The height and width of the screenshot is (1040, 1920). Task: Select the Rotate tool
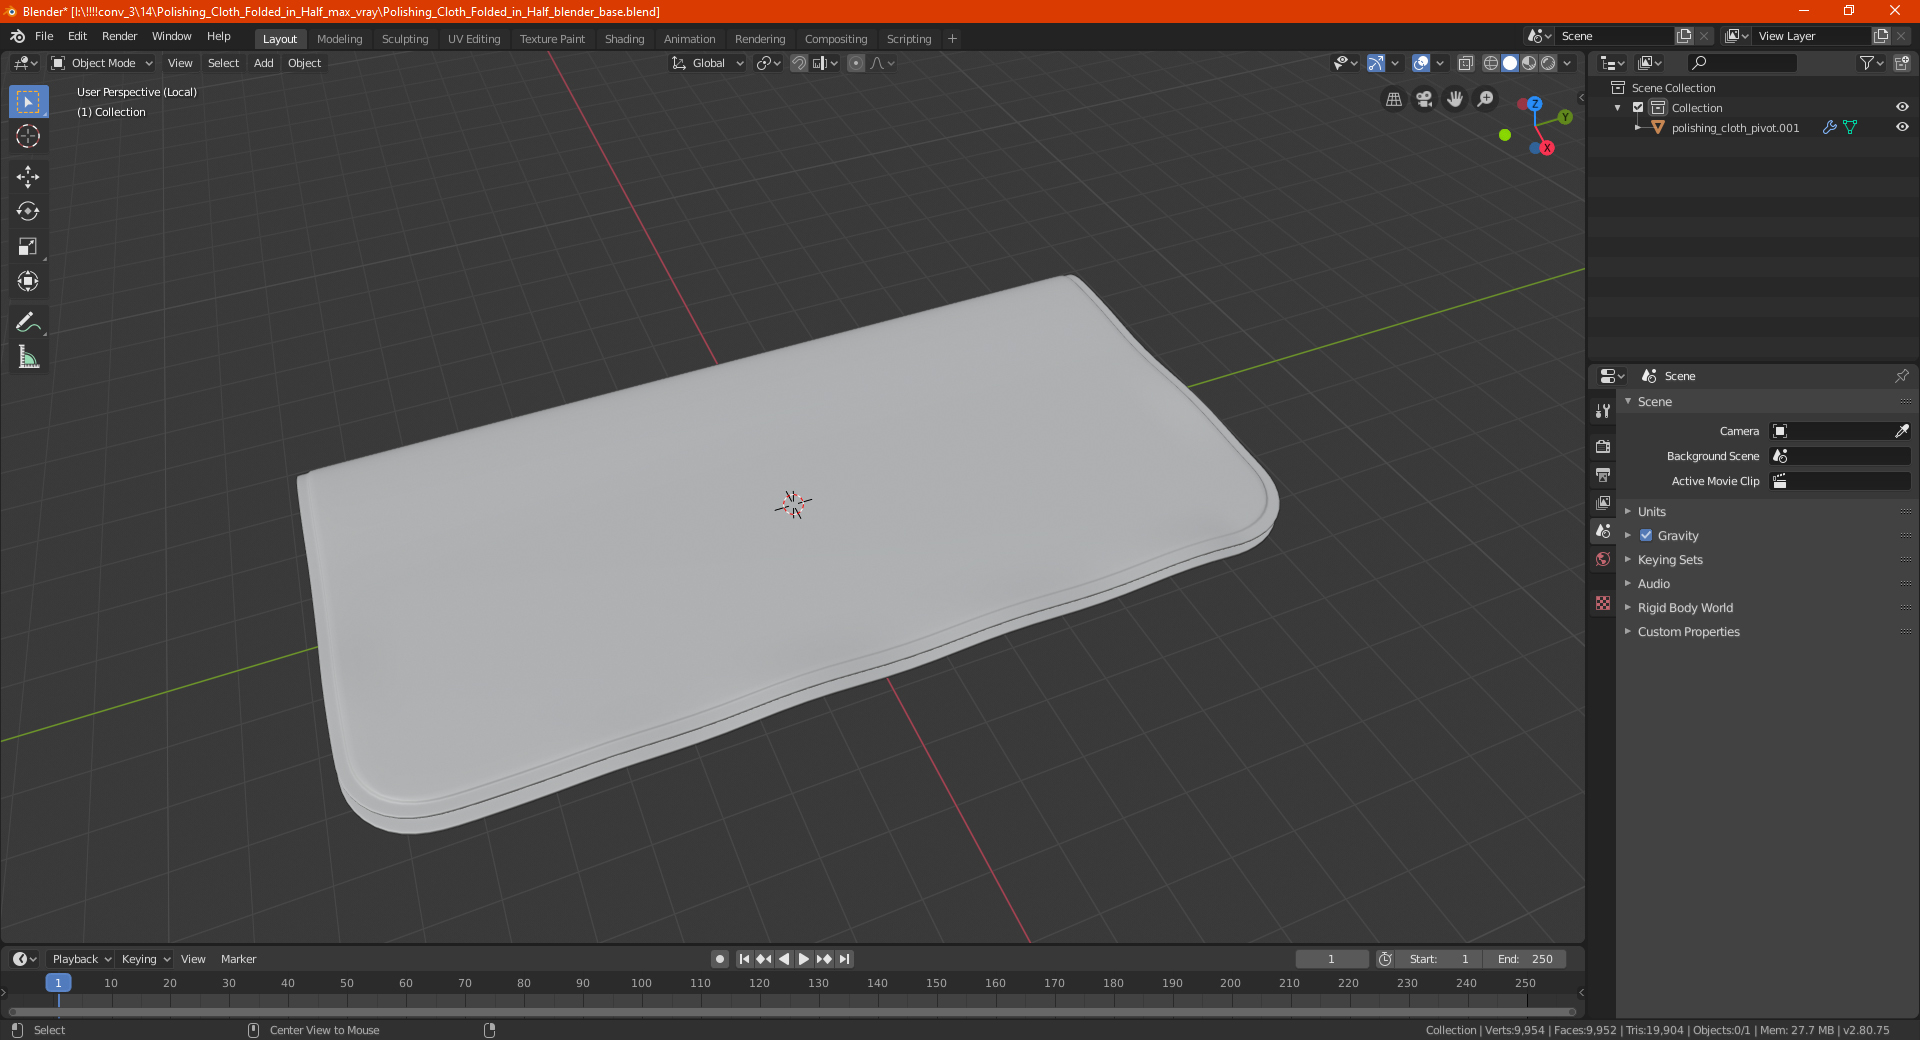click(28, 211)
